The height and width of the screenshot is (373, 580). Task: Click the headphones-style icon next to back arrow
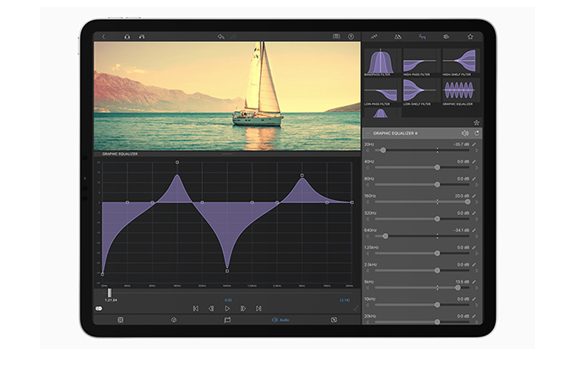pyautogui.click(x=127, y=37)
